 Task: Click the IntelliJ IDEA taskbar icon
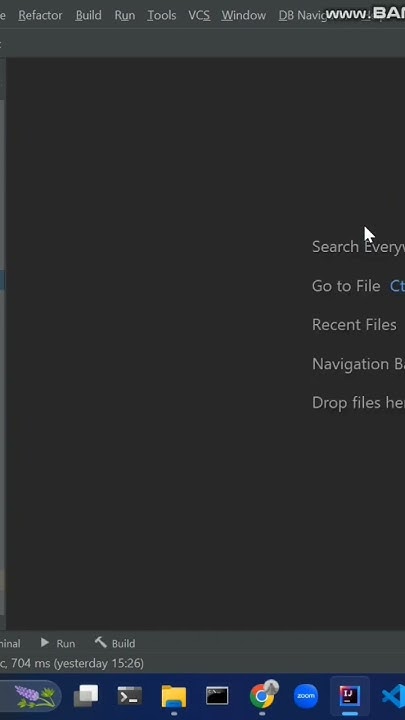coord(350,696)
